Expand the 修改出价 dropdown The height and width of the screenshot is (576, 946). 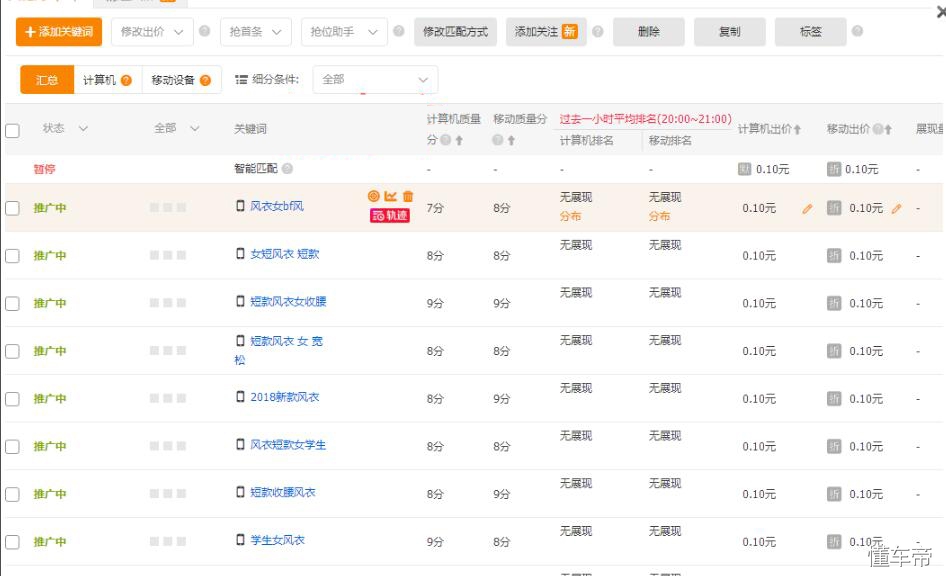coord(152,31)
